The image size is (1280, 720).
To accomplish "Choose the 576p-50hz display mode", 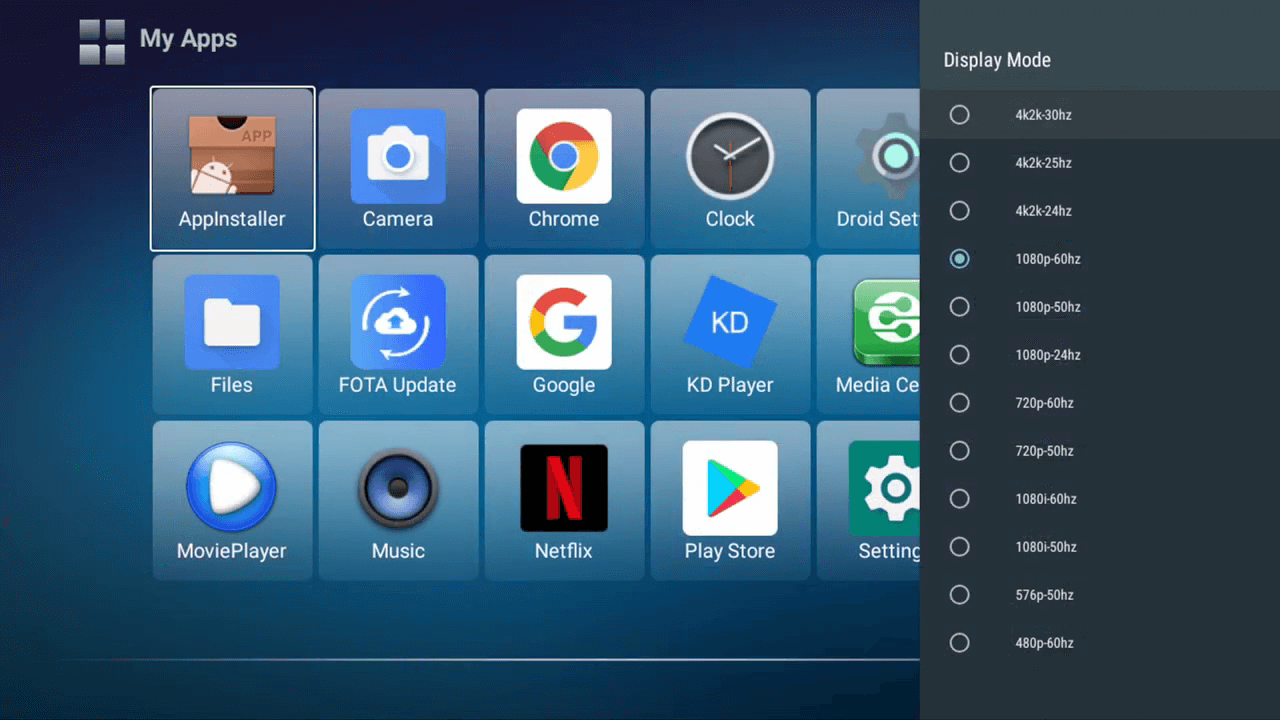I will tap(1100, 595).
